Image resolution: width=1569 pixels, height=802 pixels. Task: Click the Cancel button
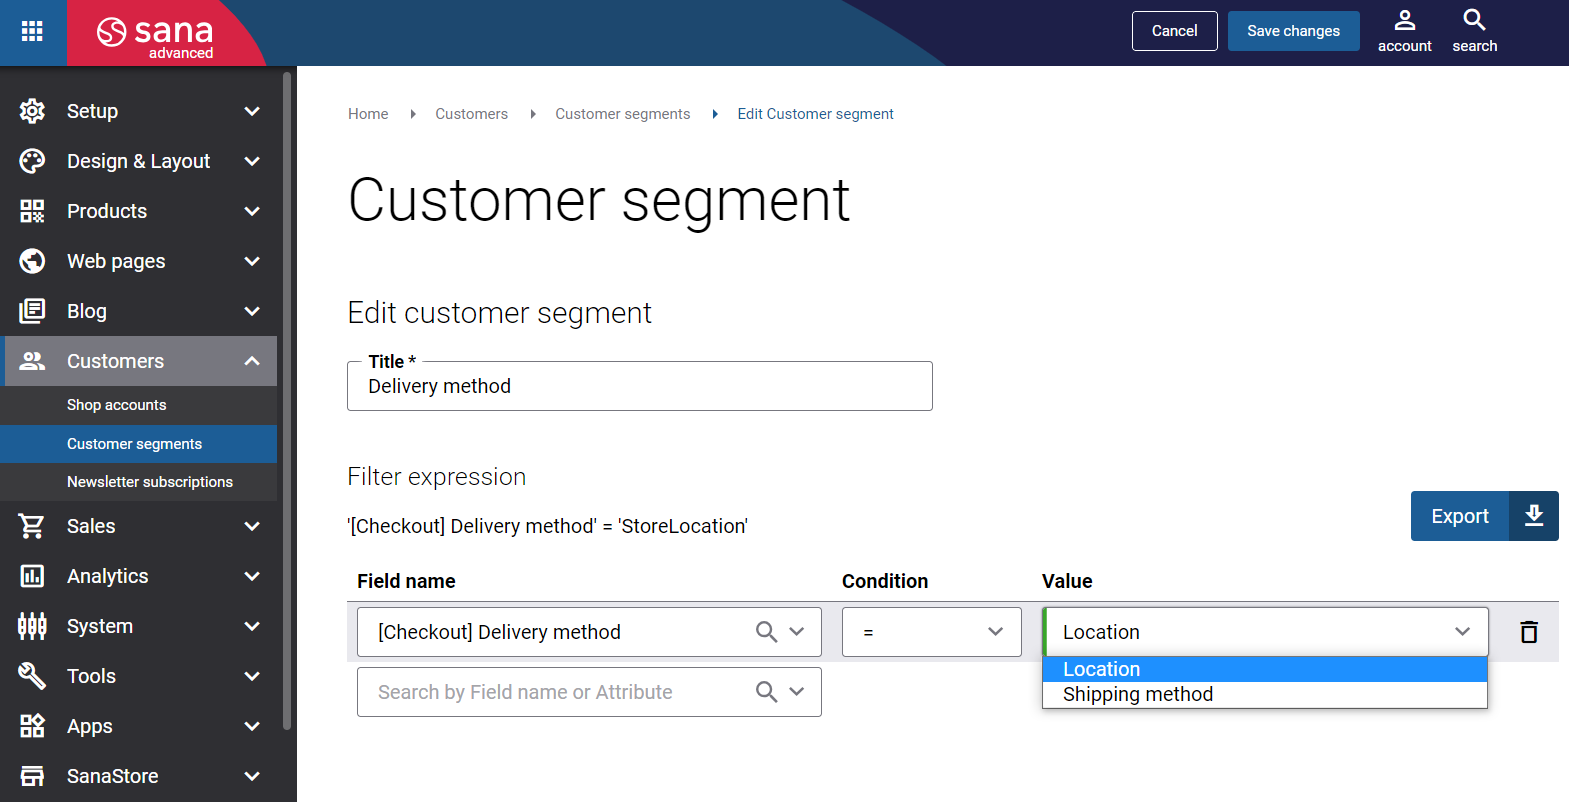pos(1174,31)
